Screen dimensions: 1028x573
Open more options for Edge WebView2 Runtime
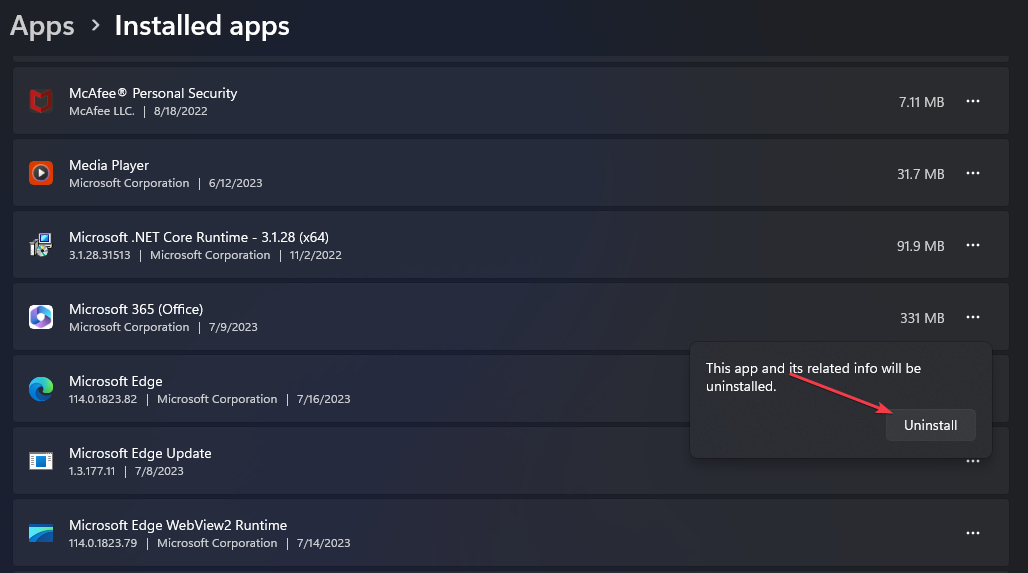[x=973, y=533]
